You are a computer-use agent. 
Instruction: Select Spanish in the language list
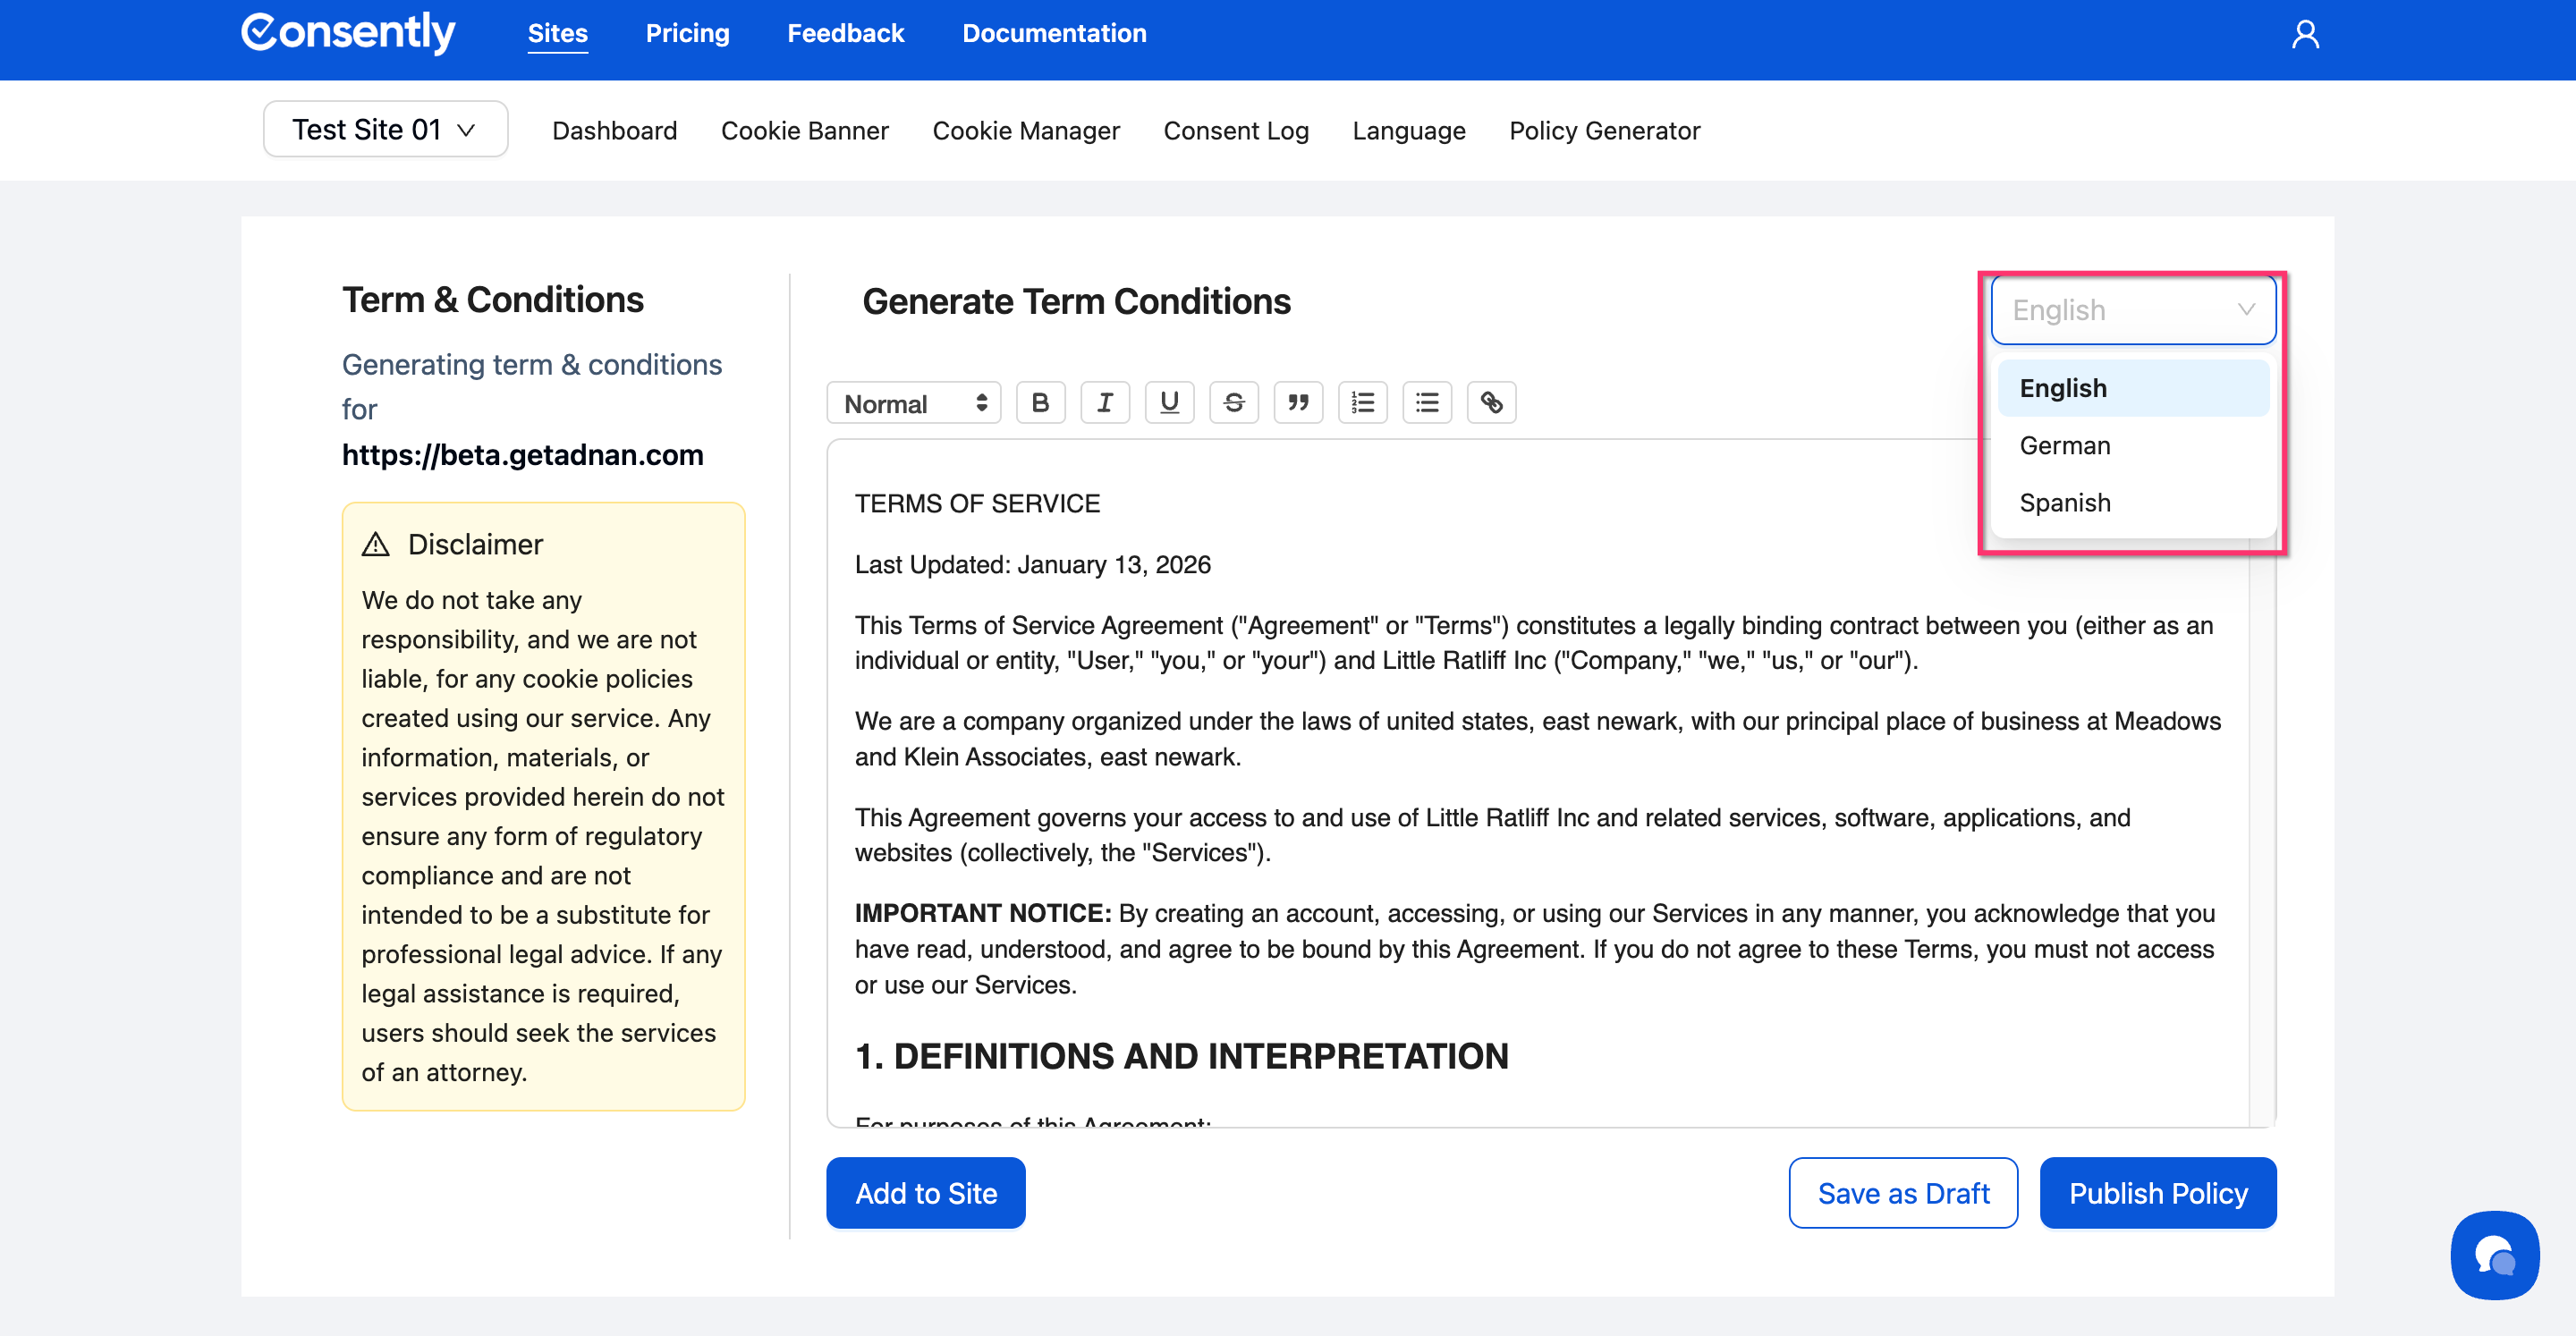[2065, 503]
